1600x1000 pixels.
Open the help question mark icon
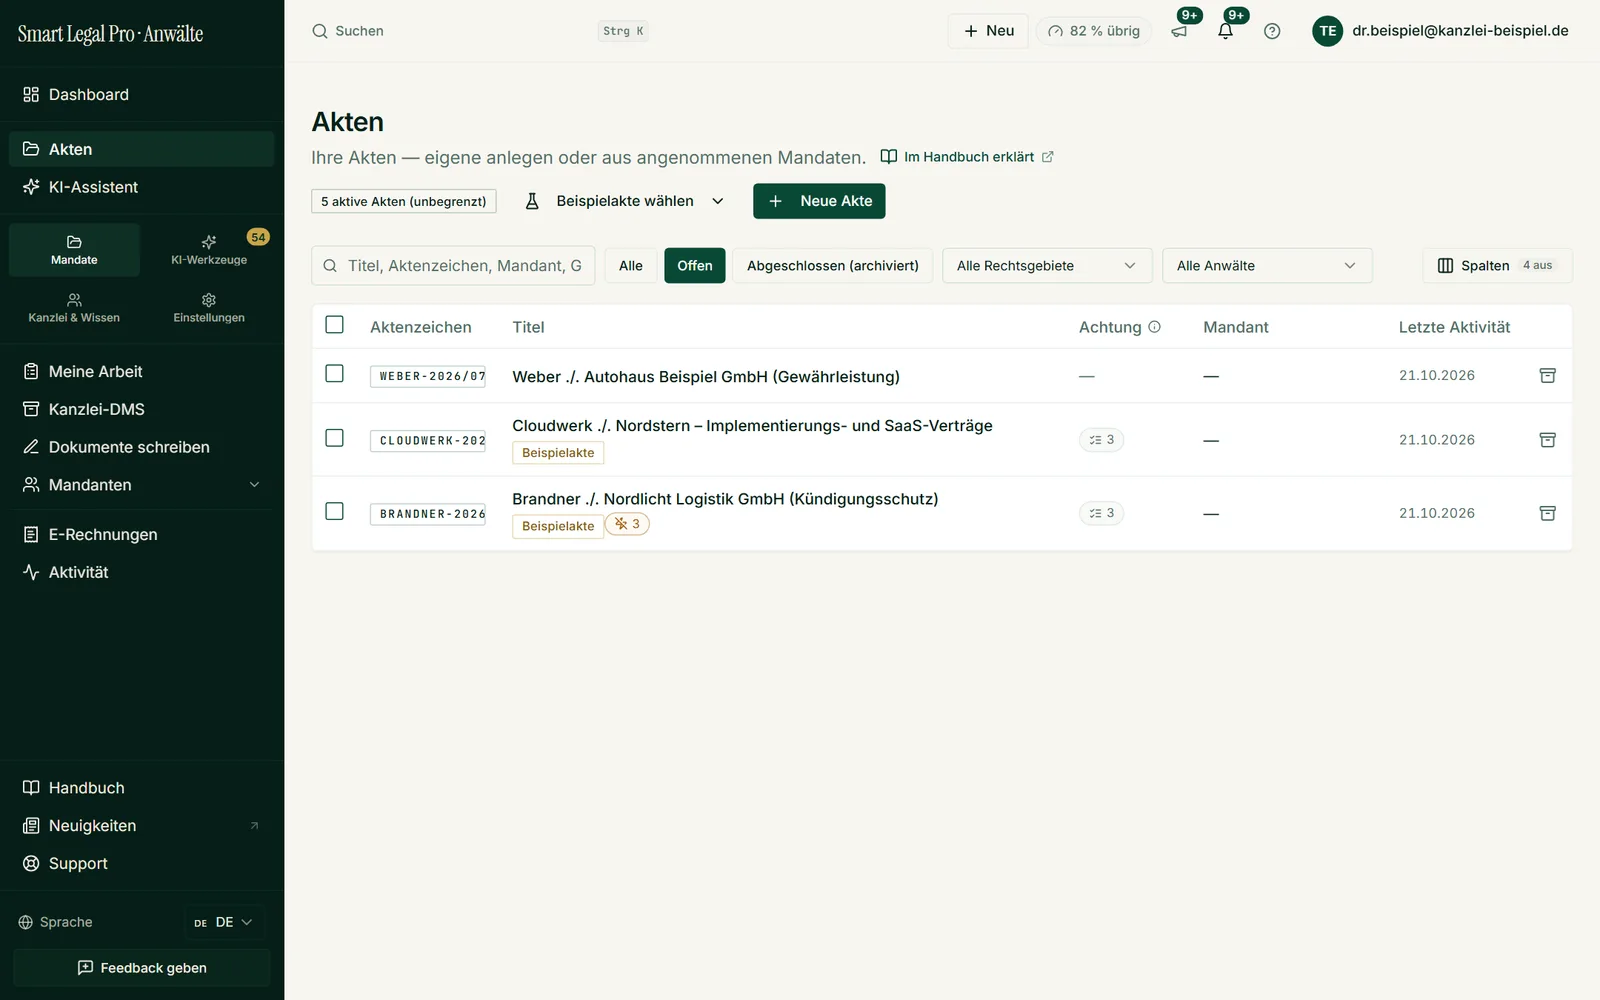click(x=1272, y=31)
